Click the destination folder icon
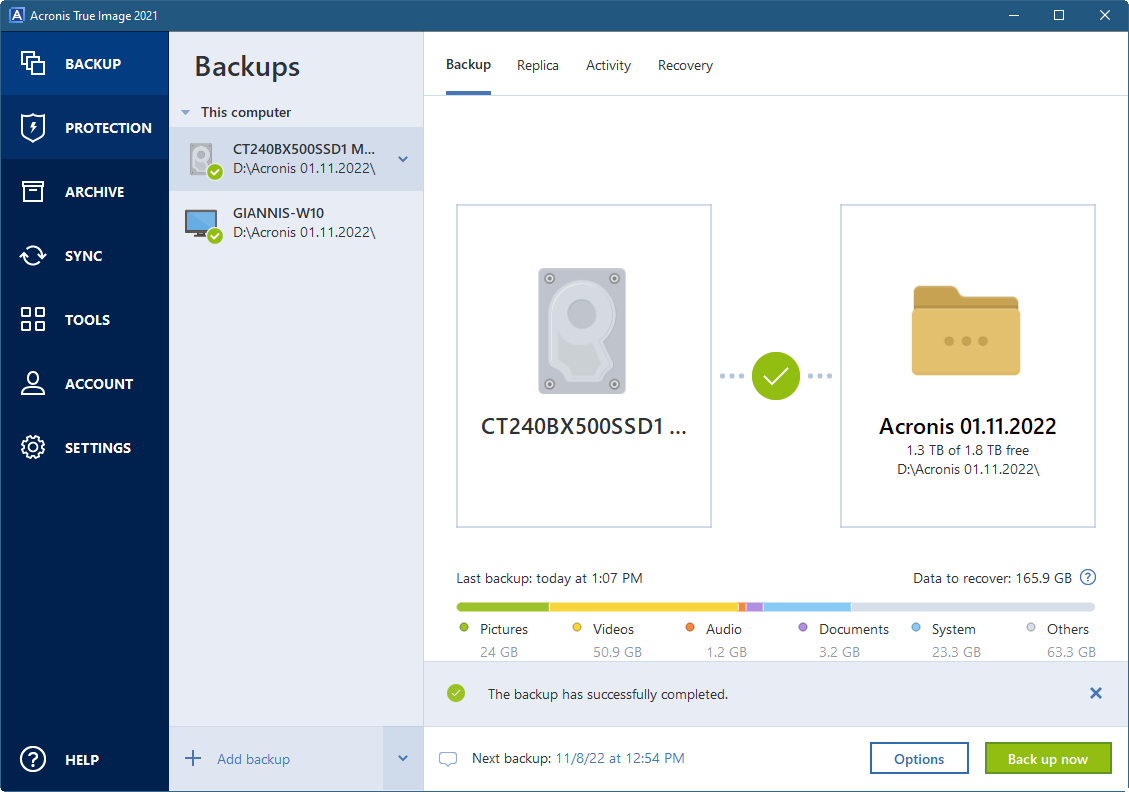This screenshot has width=1129, height=792. point(966,330)
